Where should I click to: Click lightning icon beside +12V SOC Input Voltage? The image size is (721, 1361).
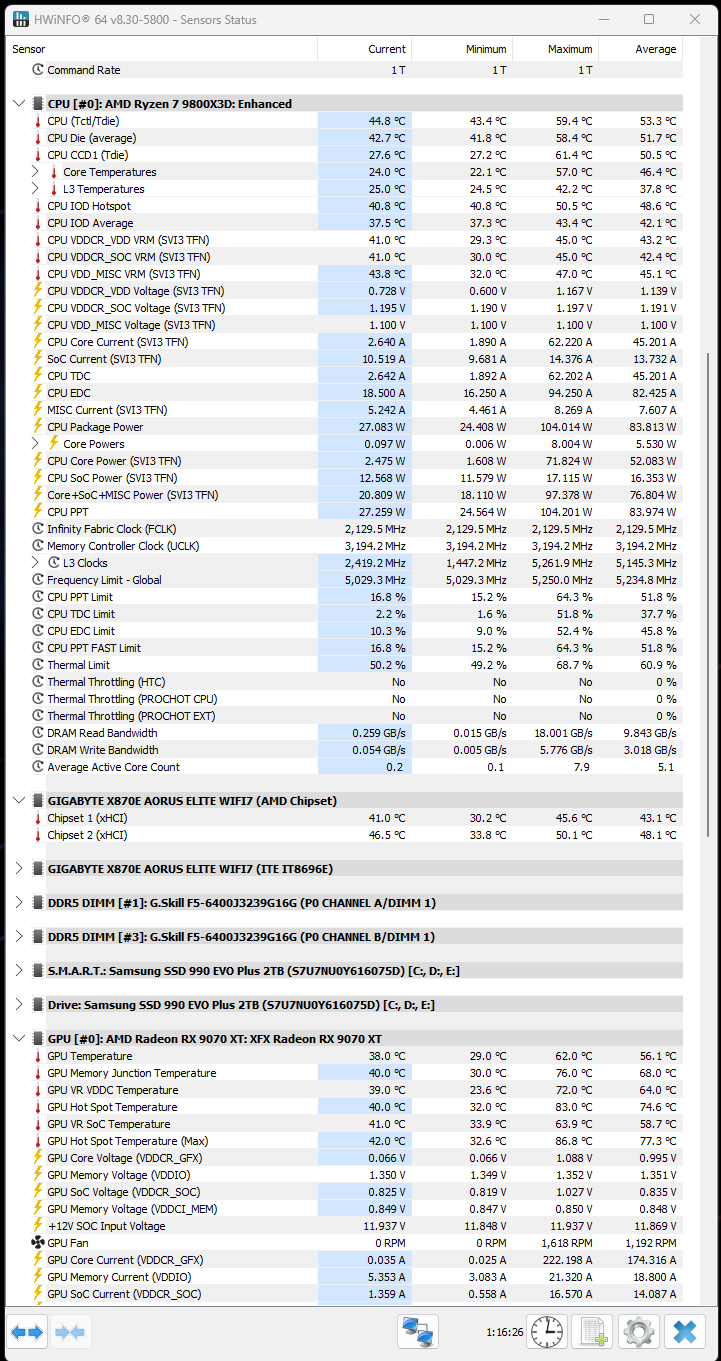coord(38,1226)
